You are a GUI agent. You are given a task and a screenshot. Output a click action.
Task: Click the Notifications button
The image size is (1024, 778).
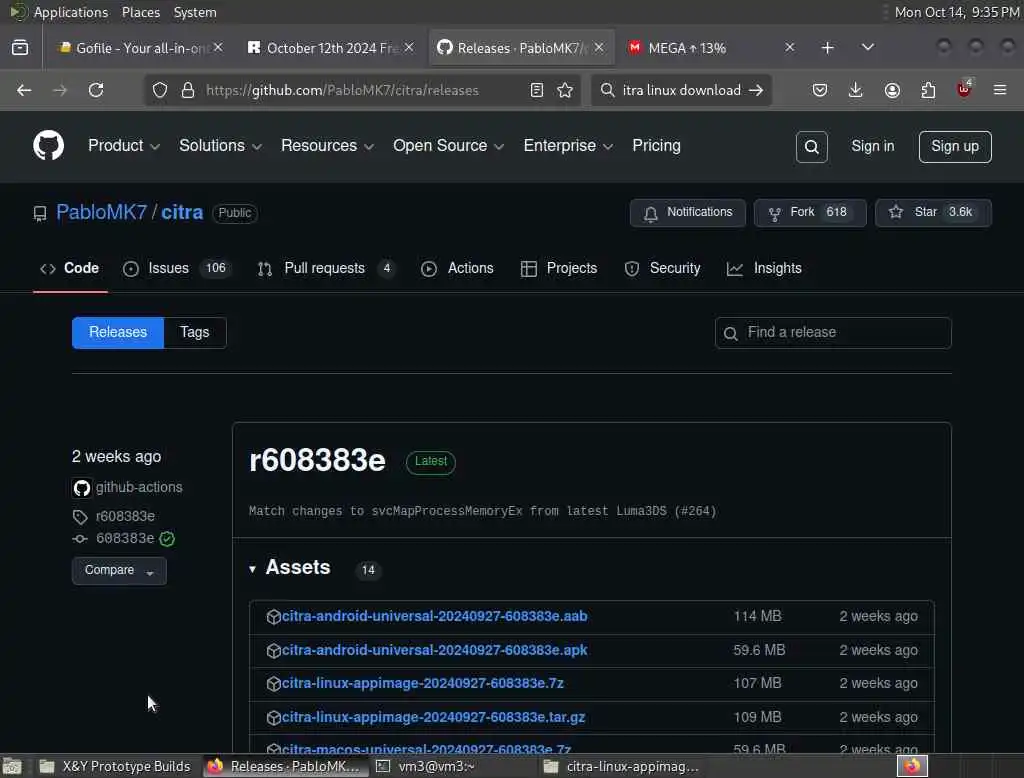pos(688,213)
